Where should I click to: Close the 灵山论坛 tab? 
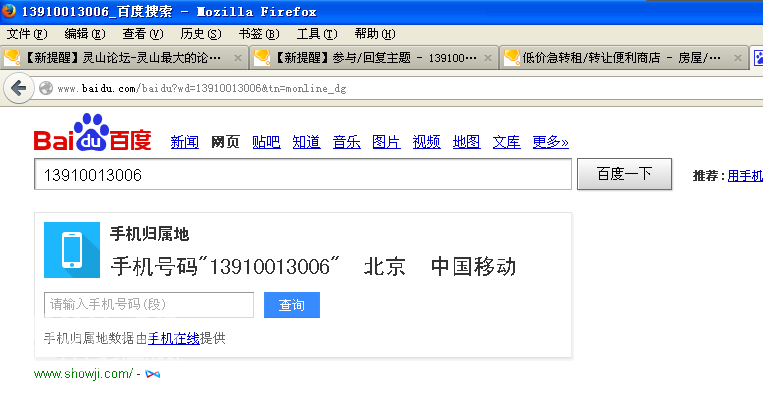[x=237, y=58]
